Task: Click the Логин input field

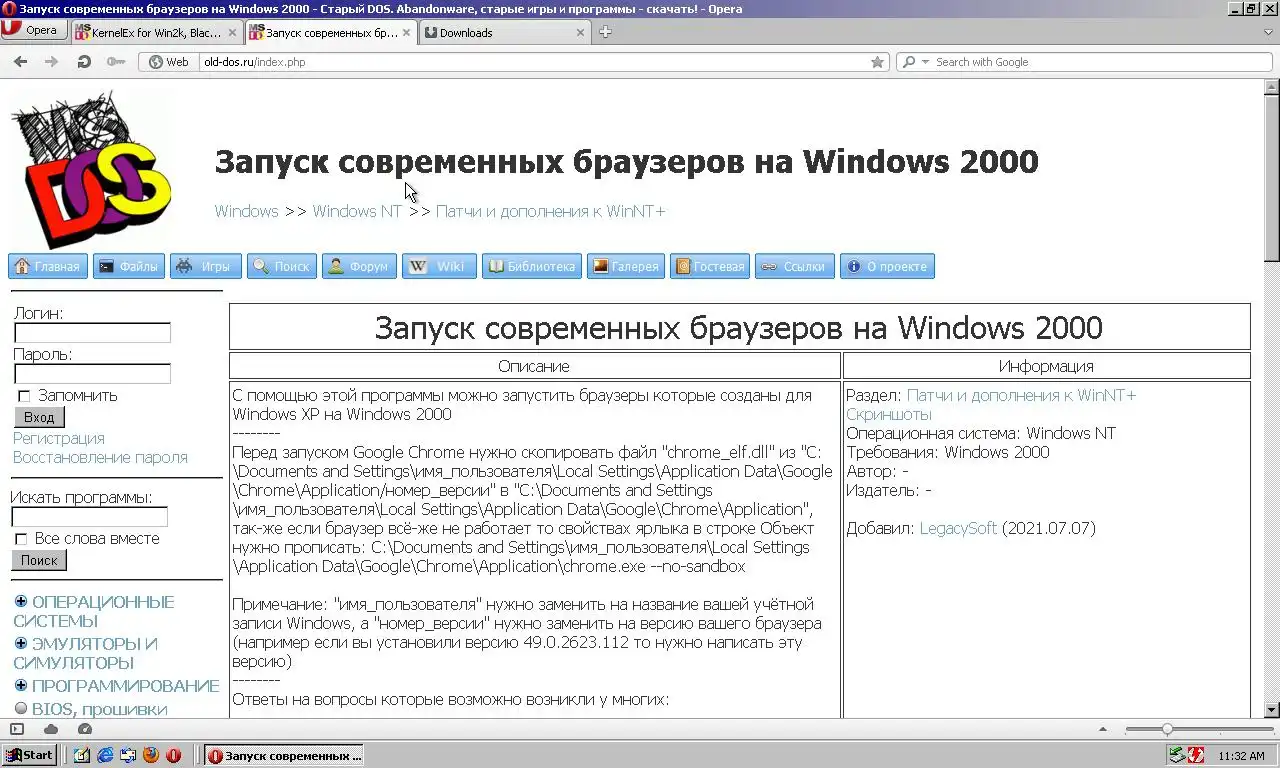Action: 92,333
